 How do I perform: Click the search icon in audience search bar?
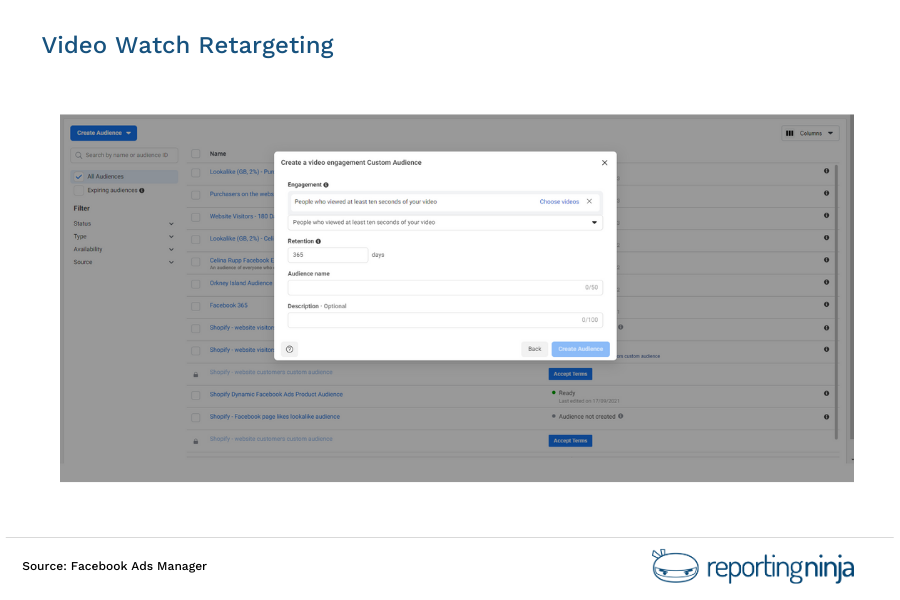[x=78, y=154]
